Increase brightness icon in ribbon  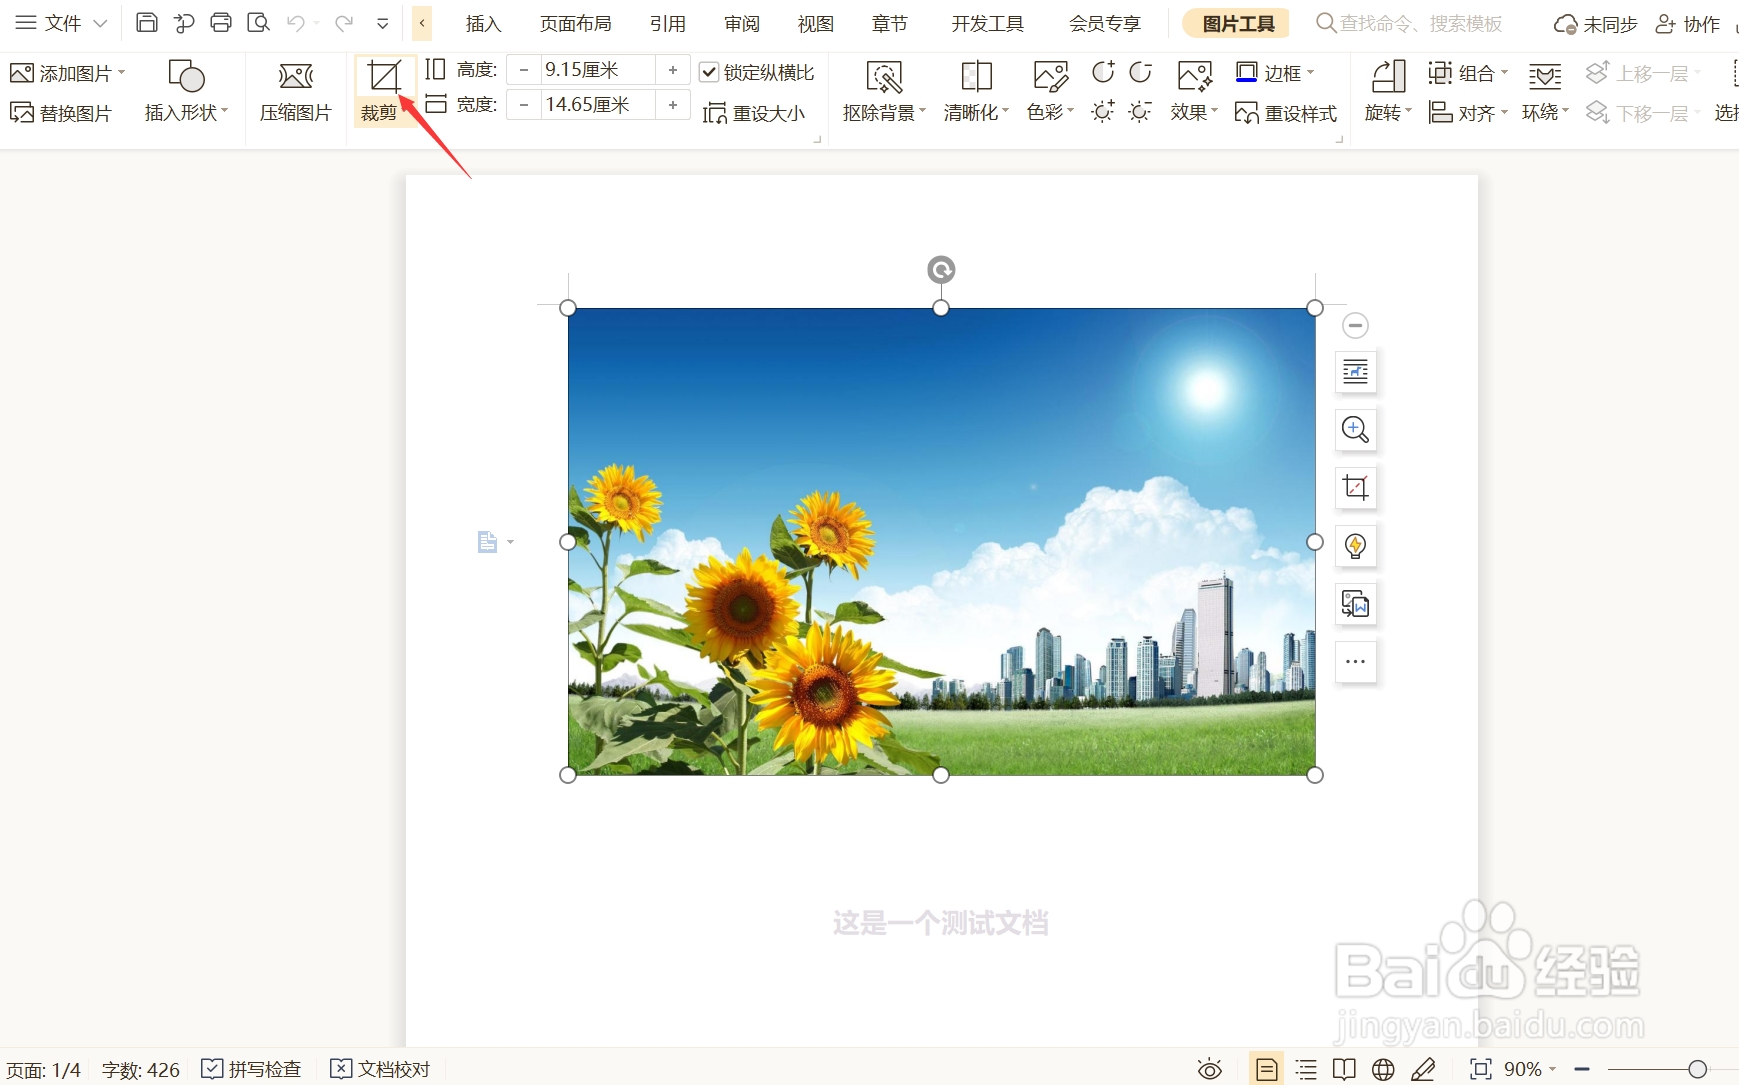click(1103, 112)
